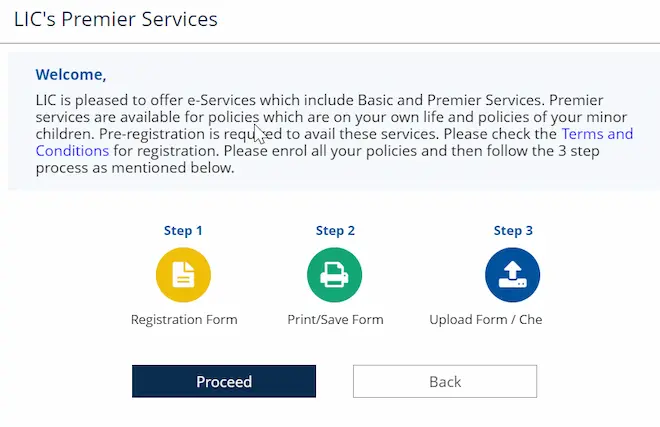This screenshot has width=660, height=427.
Task: Click the 'Upload Form / Che' caption text
Action: click(x=486, y=320)
